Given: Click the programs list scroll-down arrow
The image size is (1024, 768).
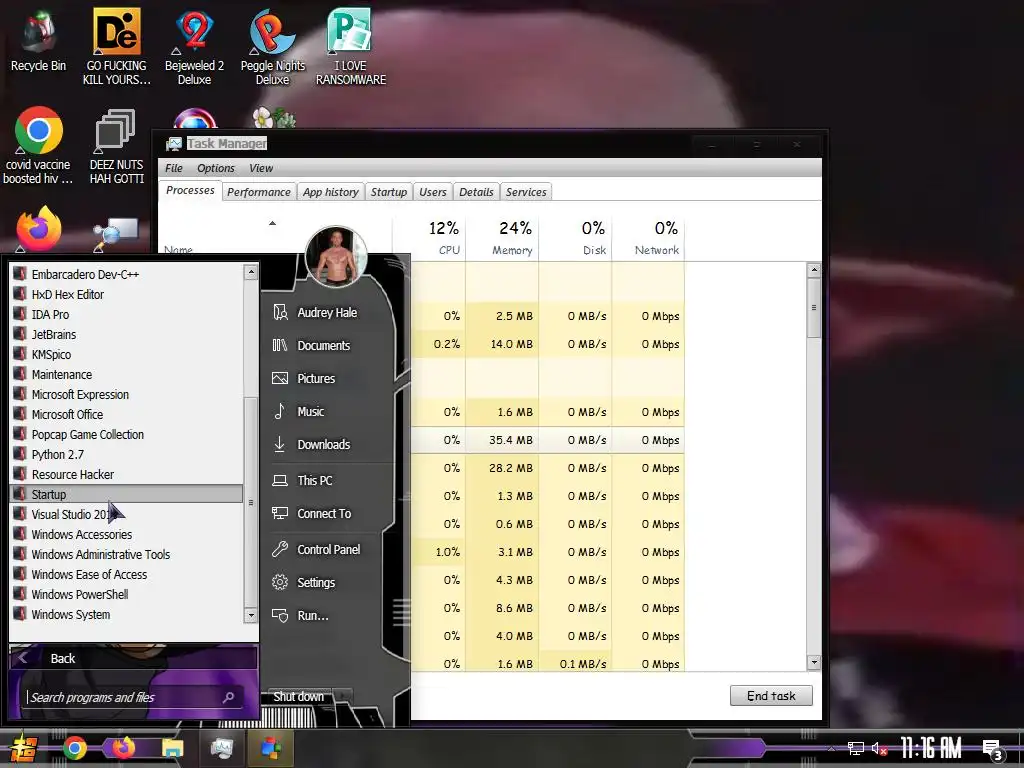Looking at the screenshot, I should click(x=251, y=615).
